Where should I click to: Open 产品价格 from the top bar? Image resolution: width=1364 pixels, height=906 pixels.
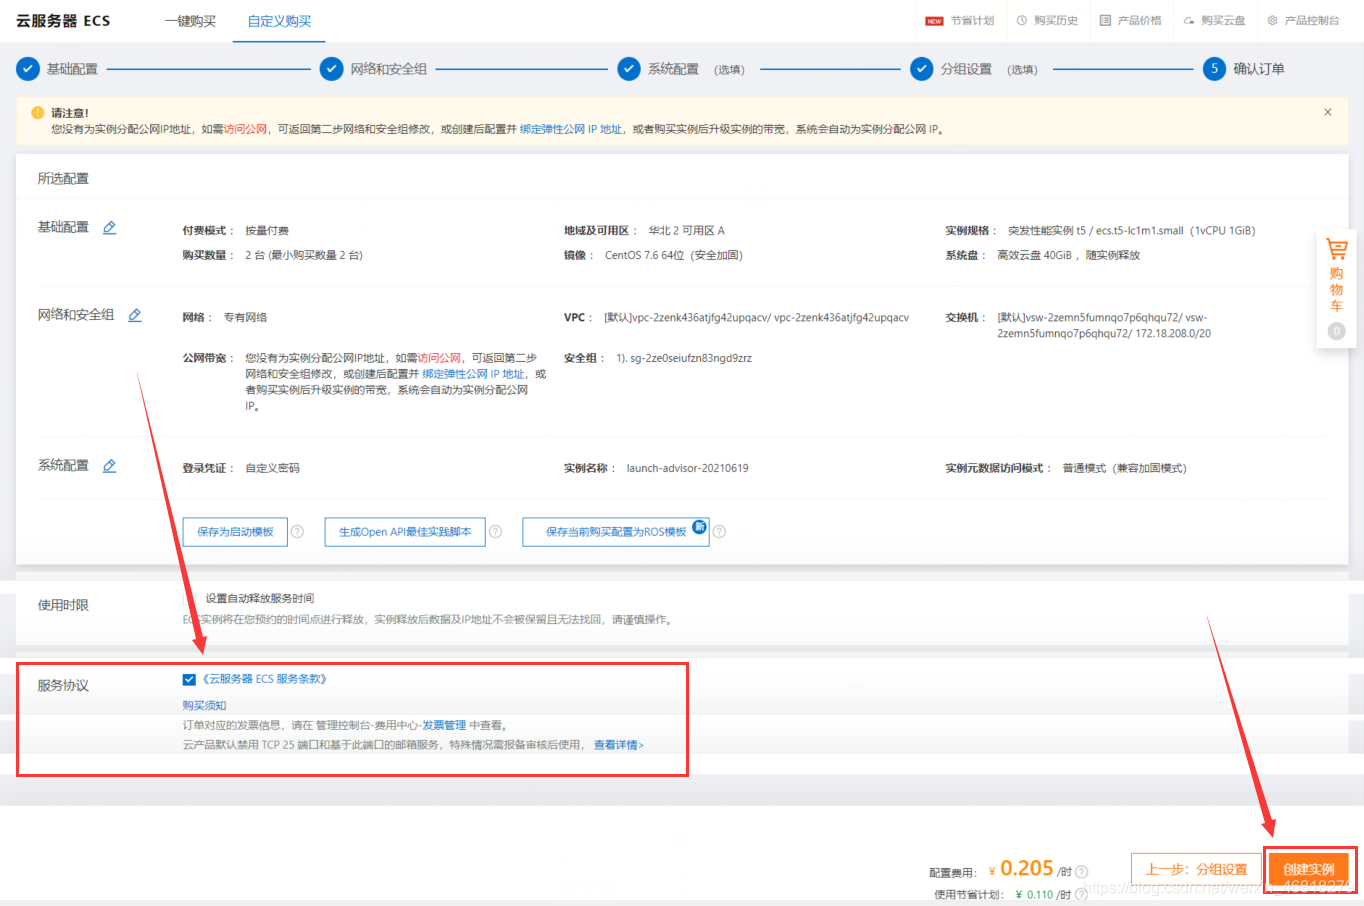(x=1130, y=20)
